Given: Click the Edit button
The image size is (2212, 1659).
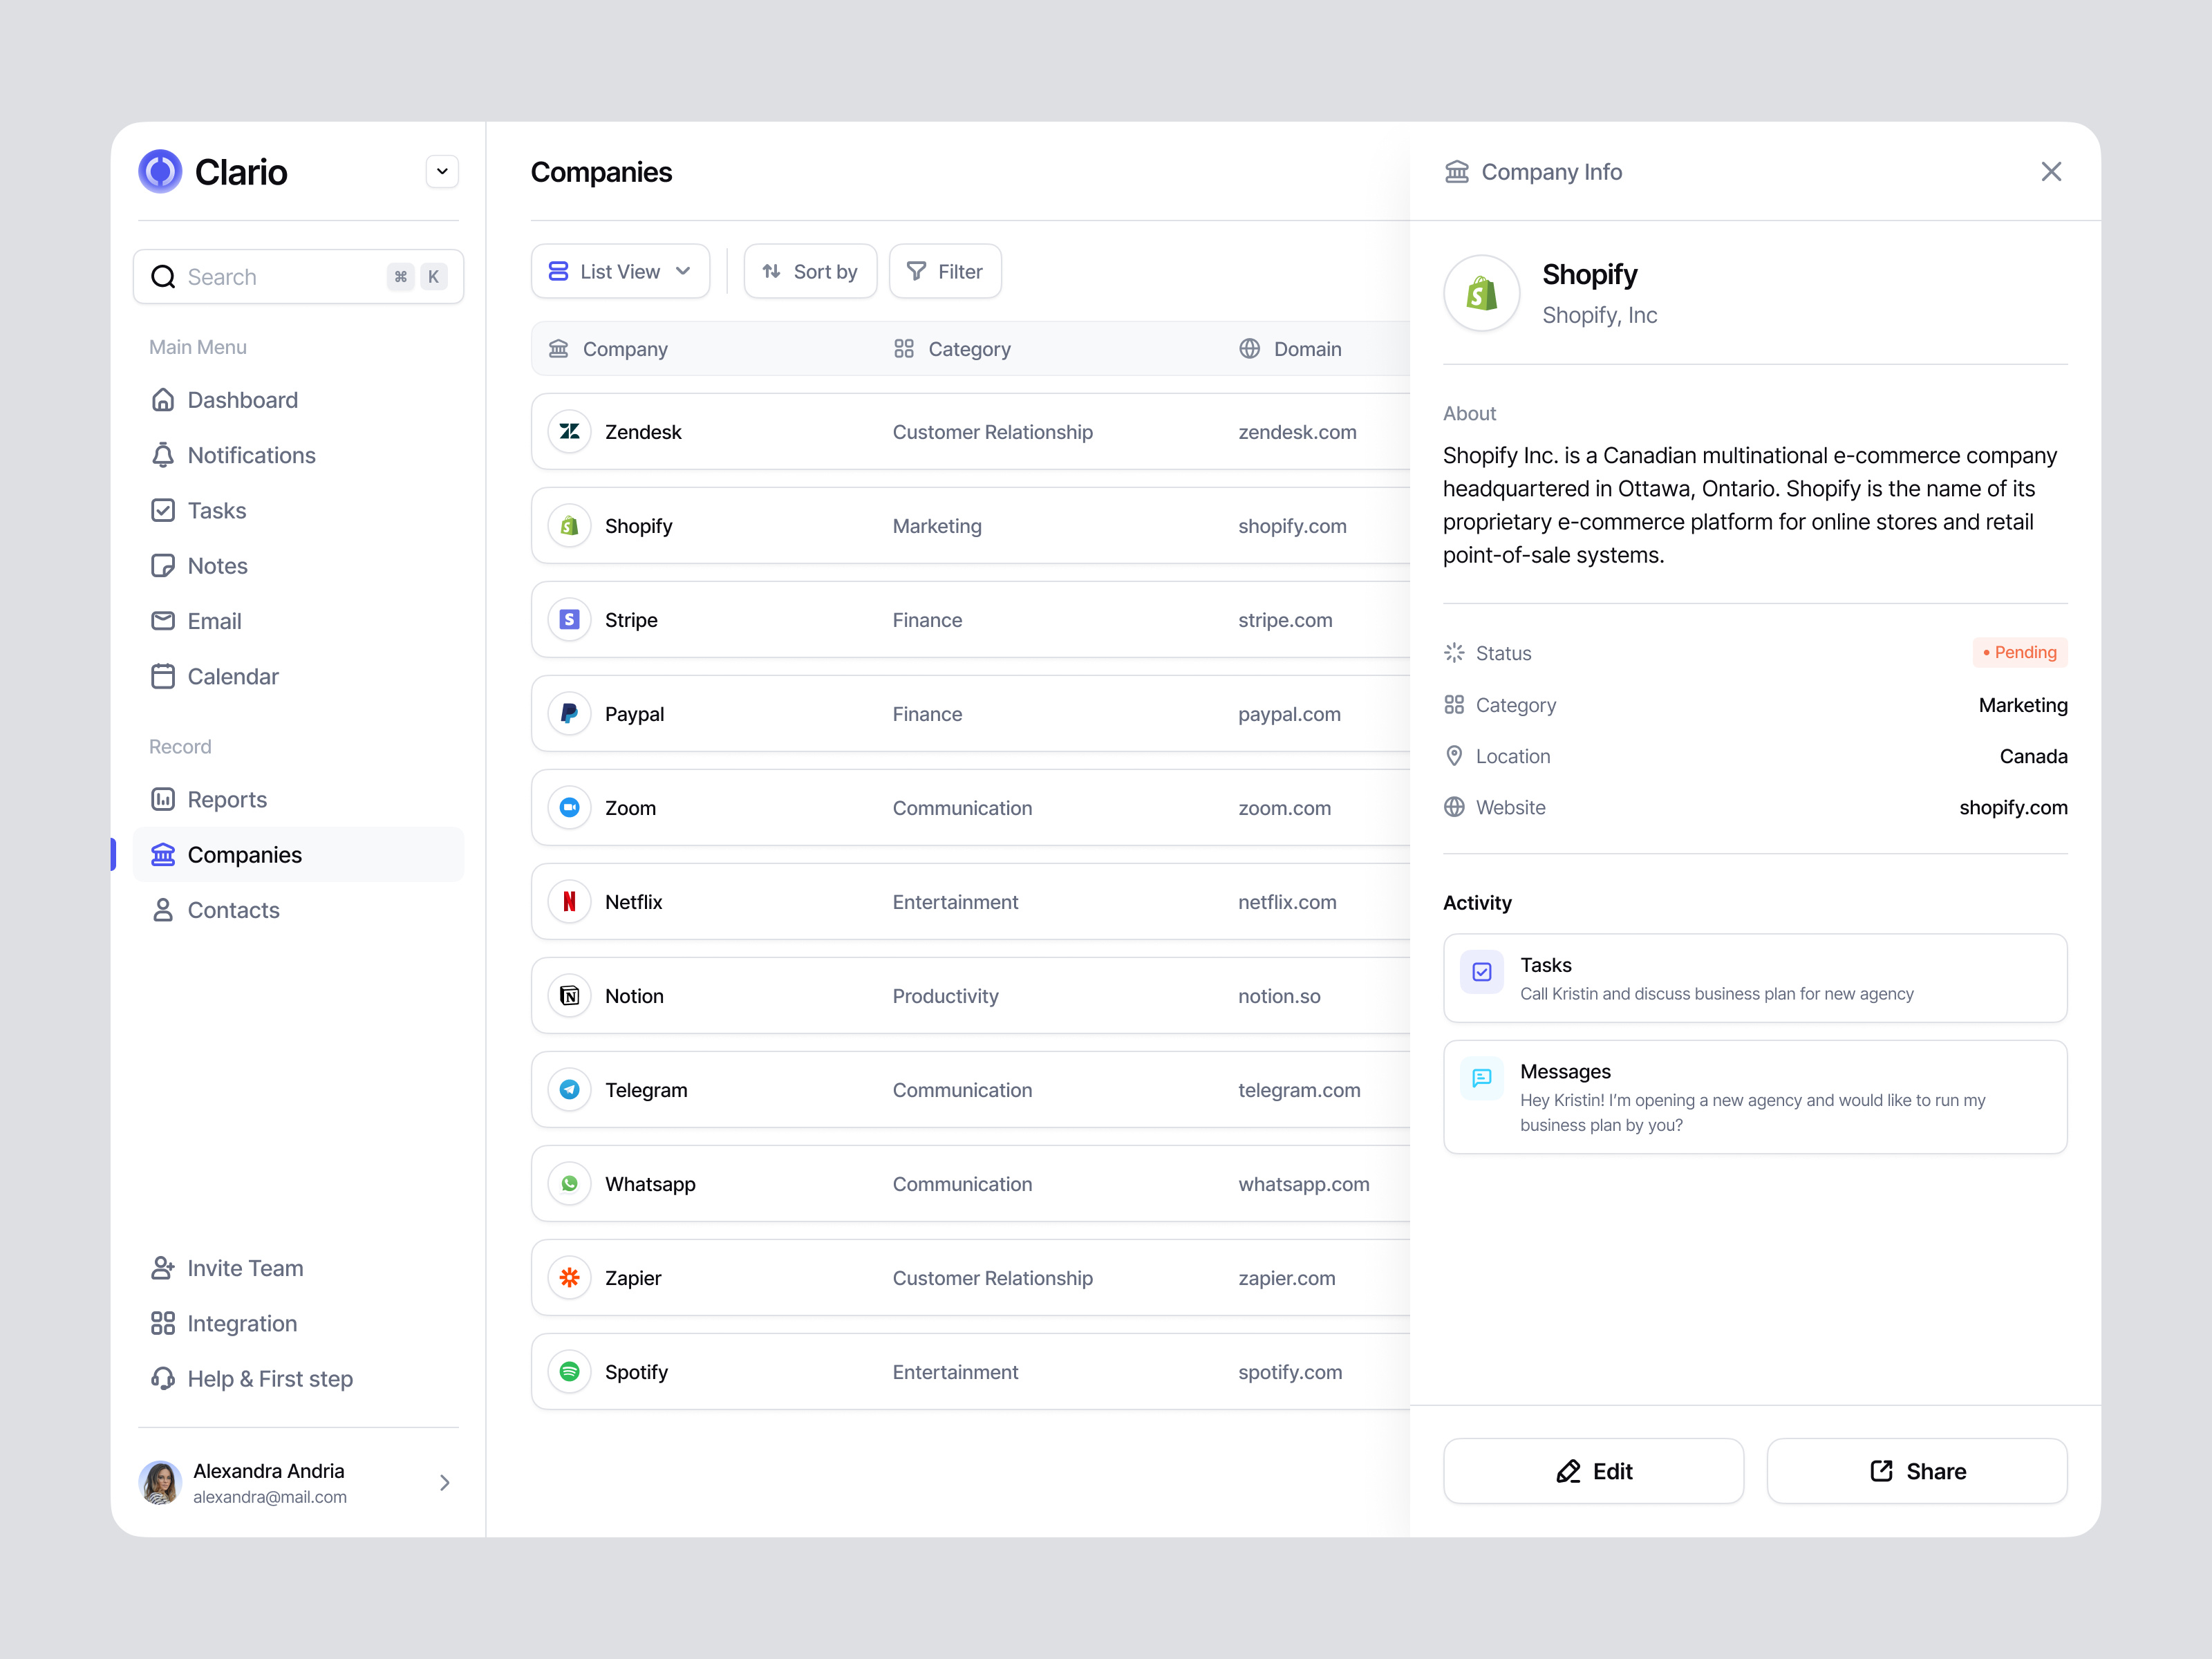Looking at the screenshot, I should 1593,1471.
